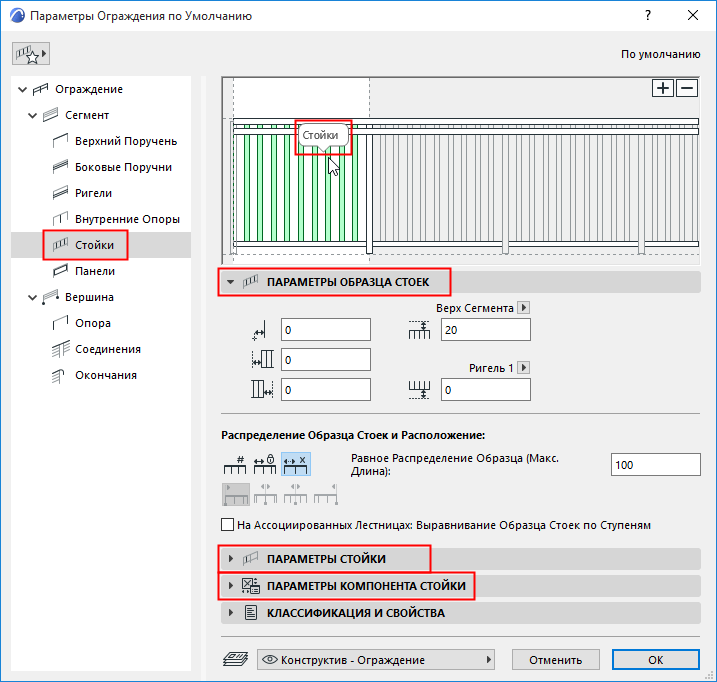The image size is (717, 682).
Task: Edit pattern end offset field
Action: point(326,390)
